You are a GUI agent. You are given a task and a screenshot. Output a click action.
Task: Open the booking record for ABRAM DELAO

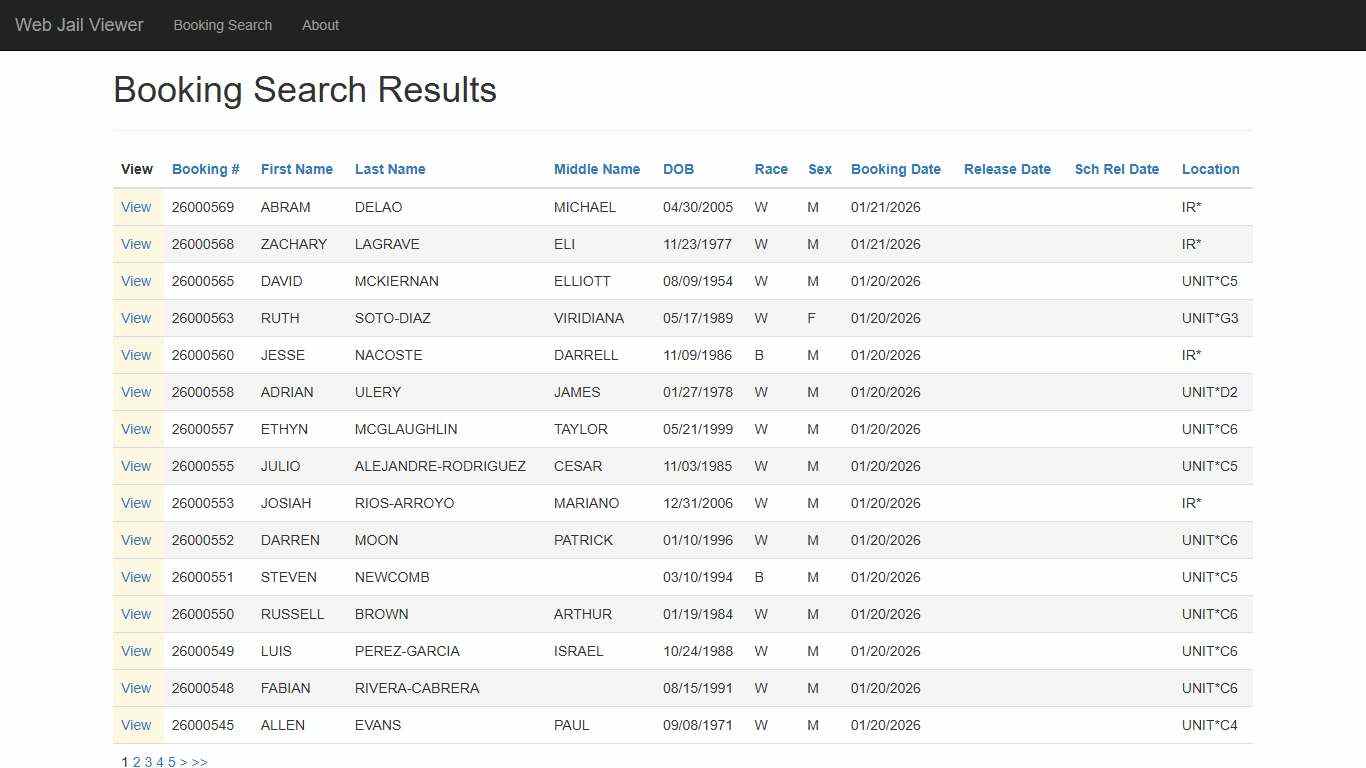(136, 207)
